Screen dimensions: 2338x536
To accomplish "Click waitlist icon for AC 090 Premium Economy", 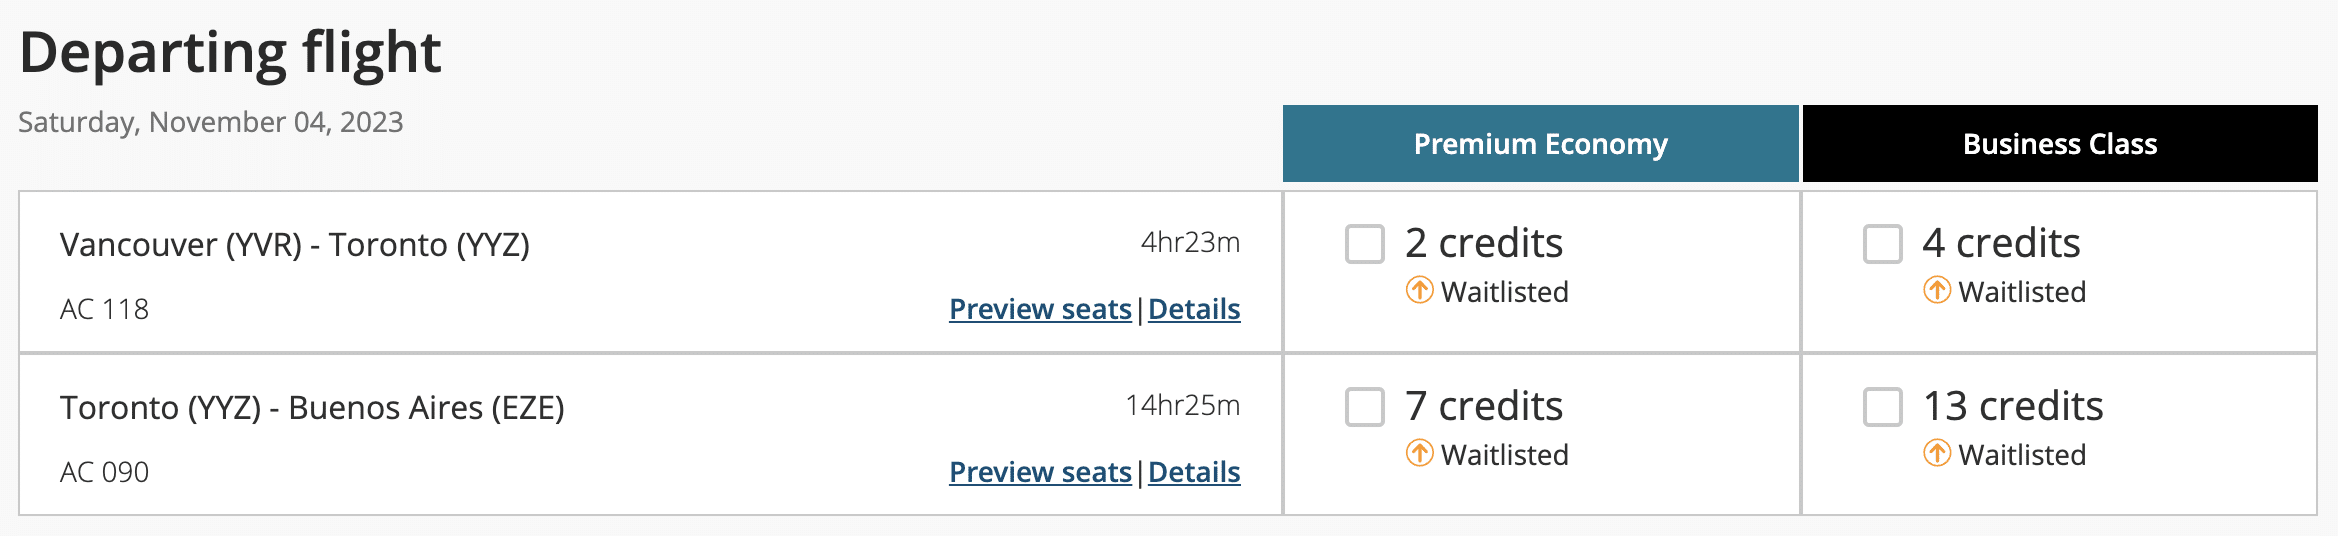I will (x=1419, y=454).
